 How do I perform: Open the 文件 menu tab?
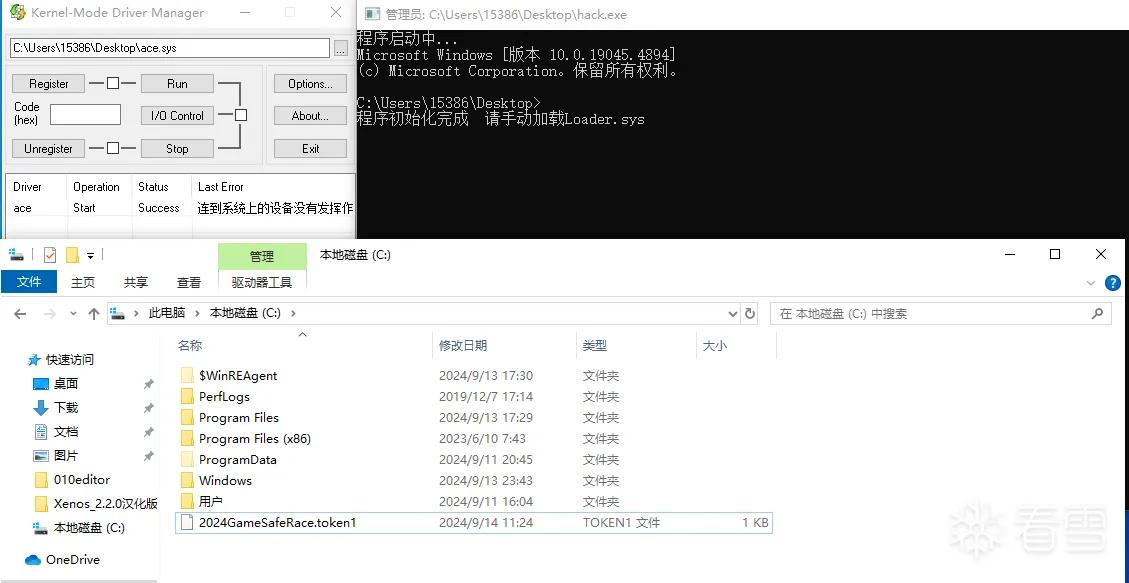click(29, 282)
